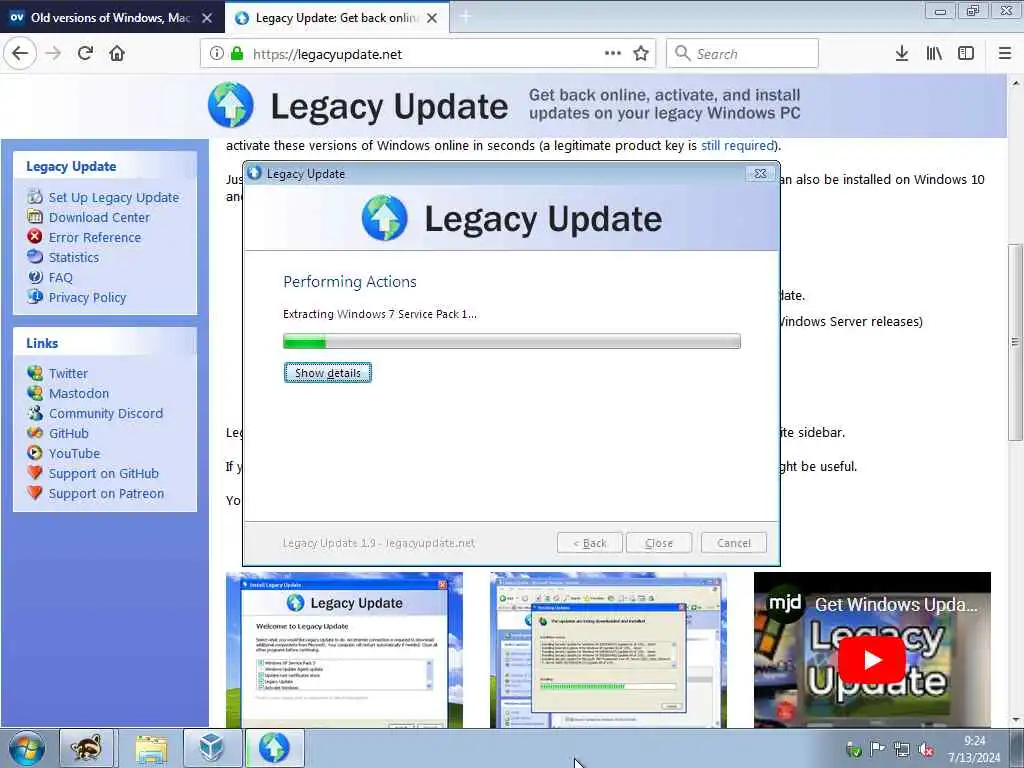Open the YouTube sidebar link
The height and width of the screenshot is (768, 1024).
74,454
